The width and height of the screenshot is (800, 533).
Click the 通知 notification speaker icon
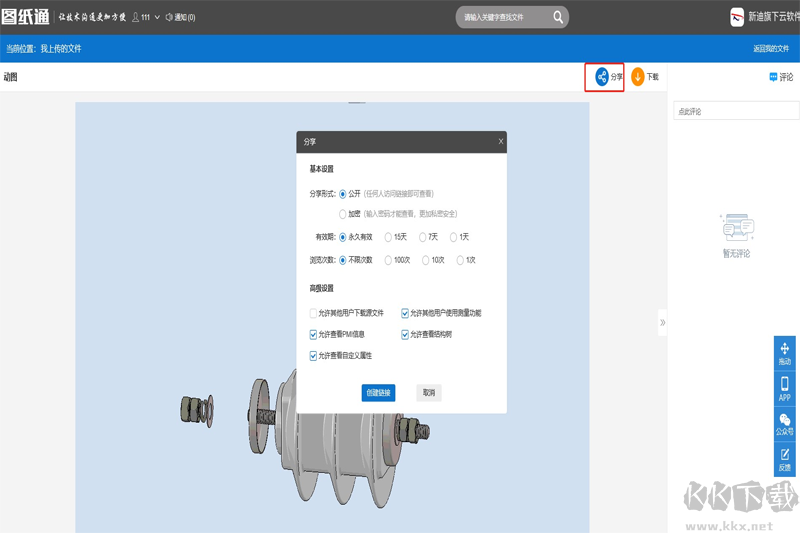(168, 17)
